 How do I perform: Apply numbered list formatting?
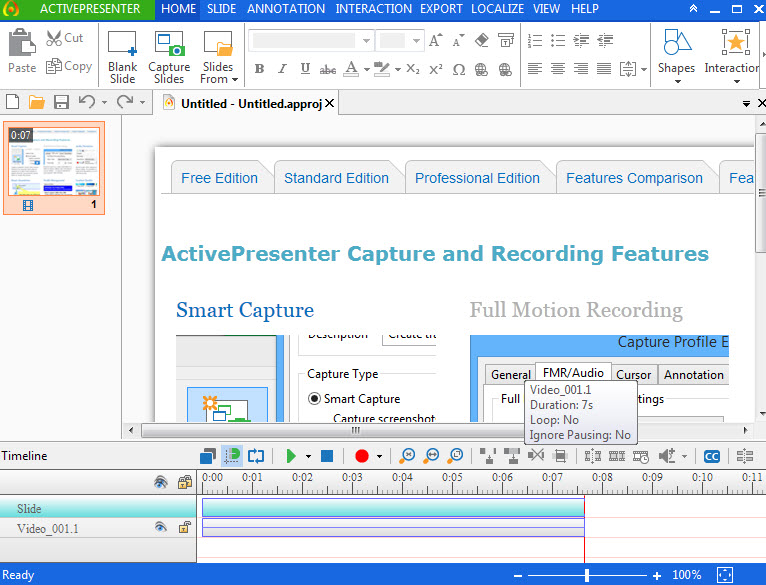pyautogui.click(x=535, y=41)
